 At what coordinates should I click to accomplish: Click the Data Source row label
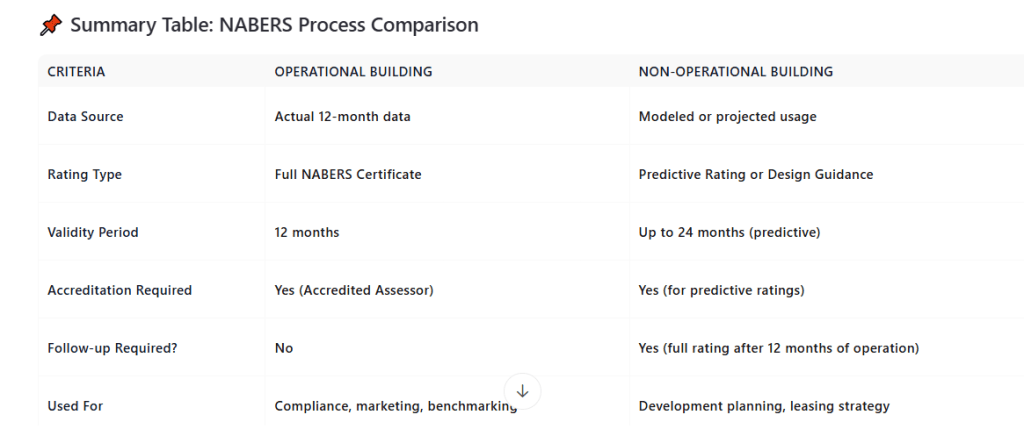[x=85, y=117]
